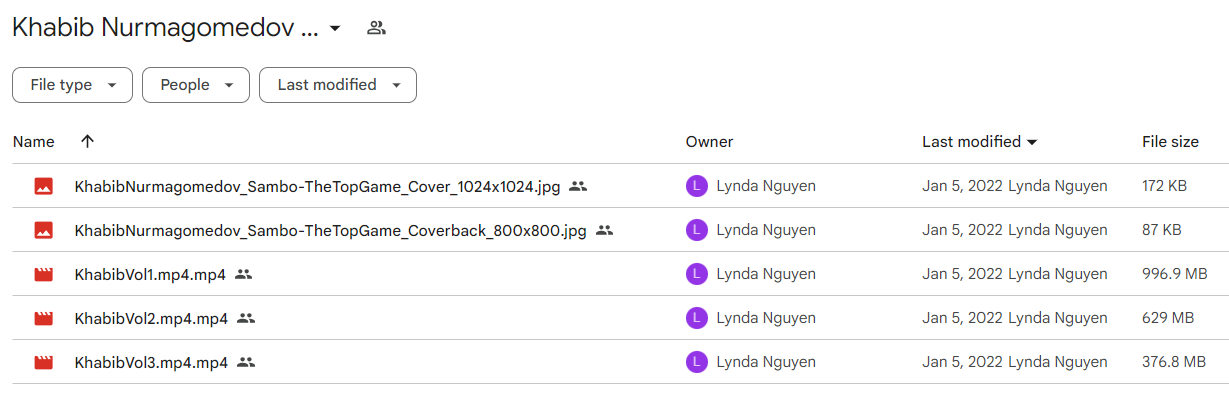Click shared icon next to Coverback_800x800.jpg

604,230
